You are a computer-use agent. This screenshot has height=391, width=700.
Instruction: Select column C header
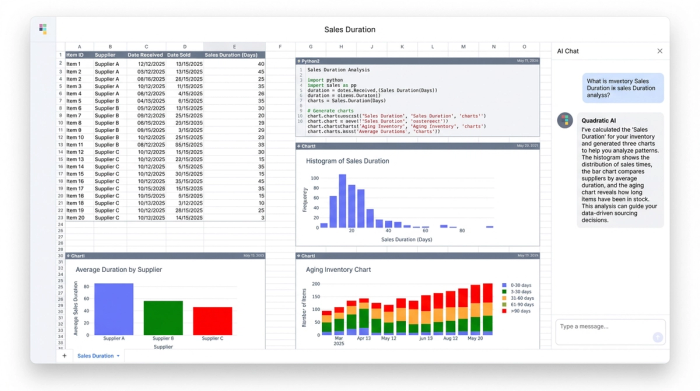146,46
